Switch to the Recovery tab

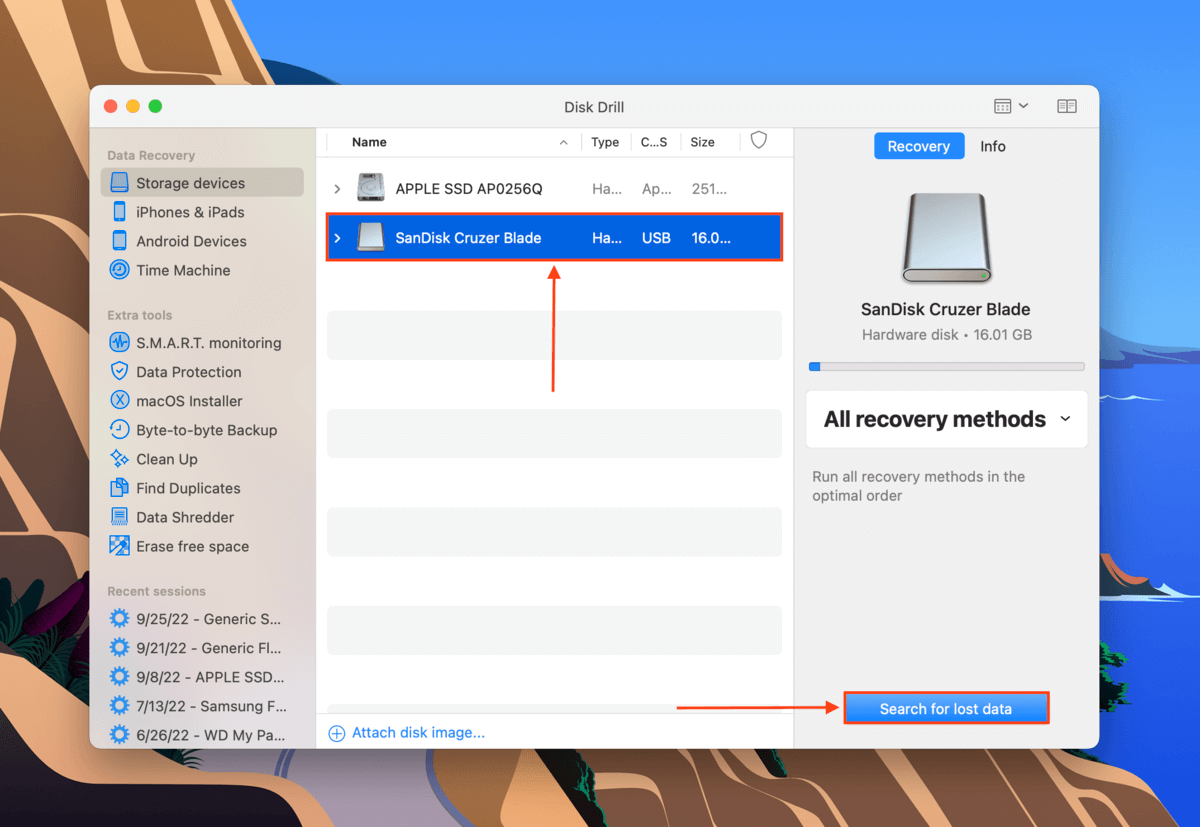(x=919, y=146)
